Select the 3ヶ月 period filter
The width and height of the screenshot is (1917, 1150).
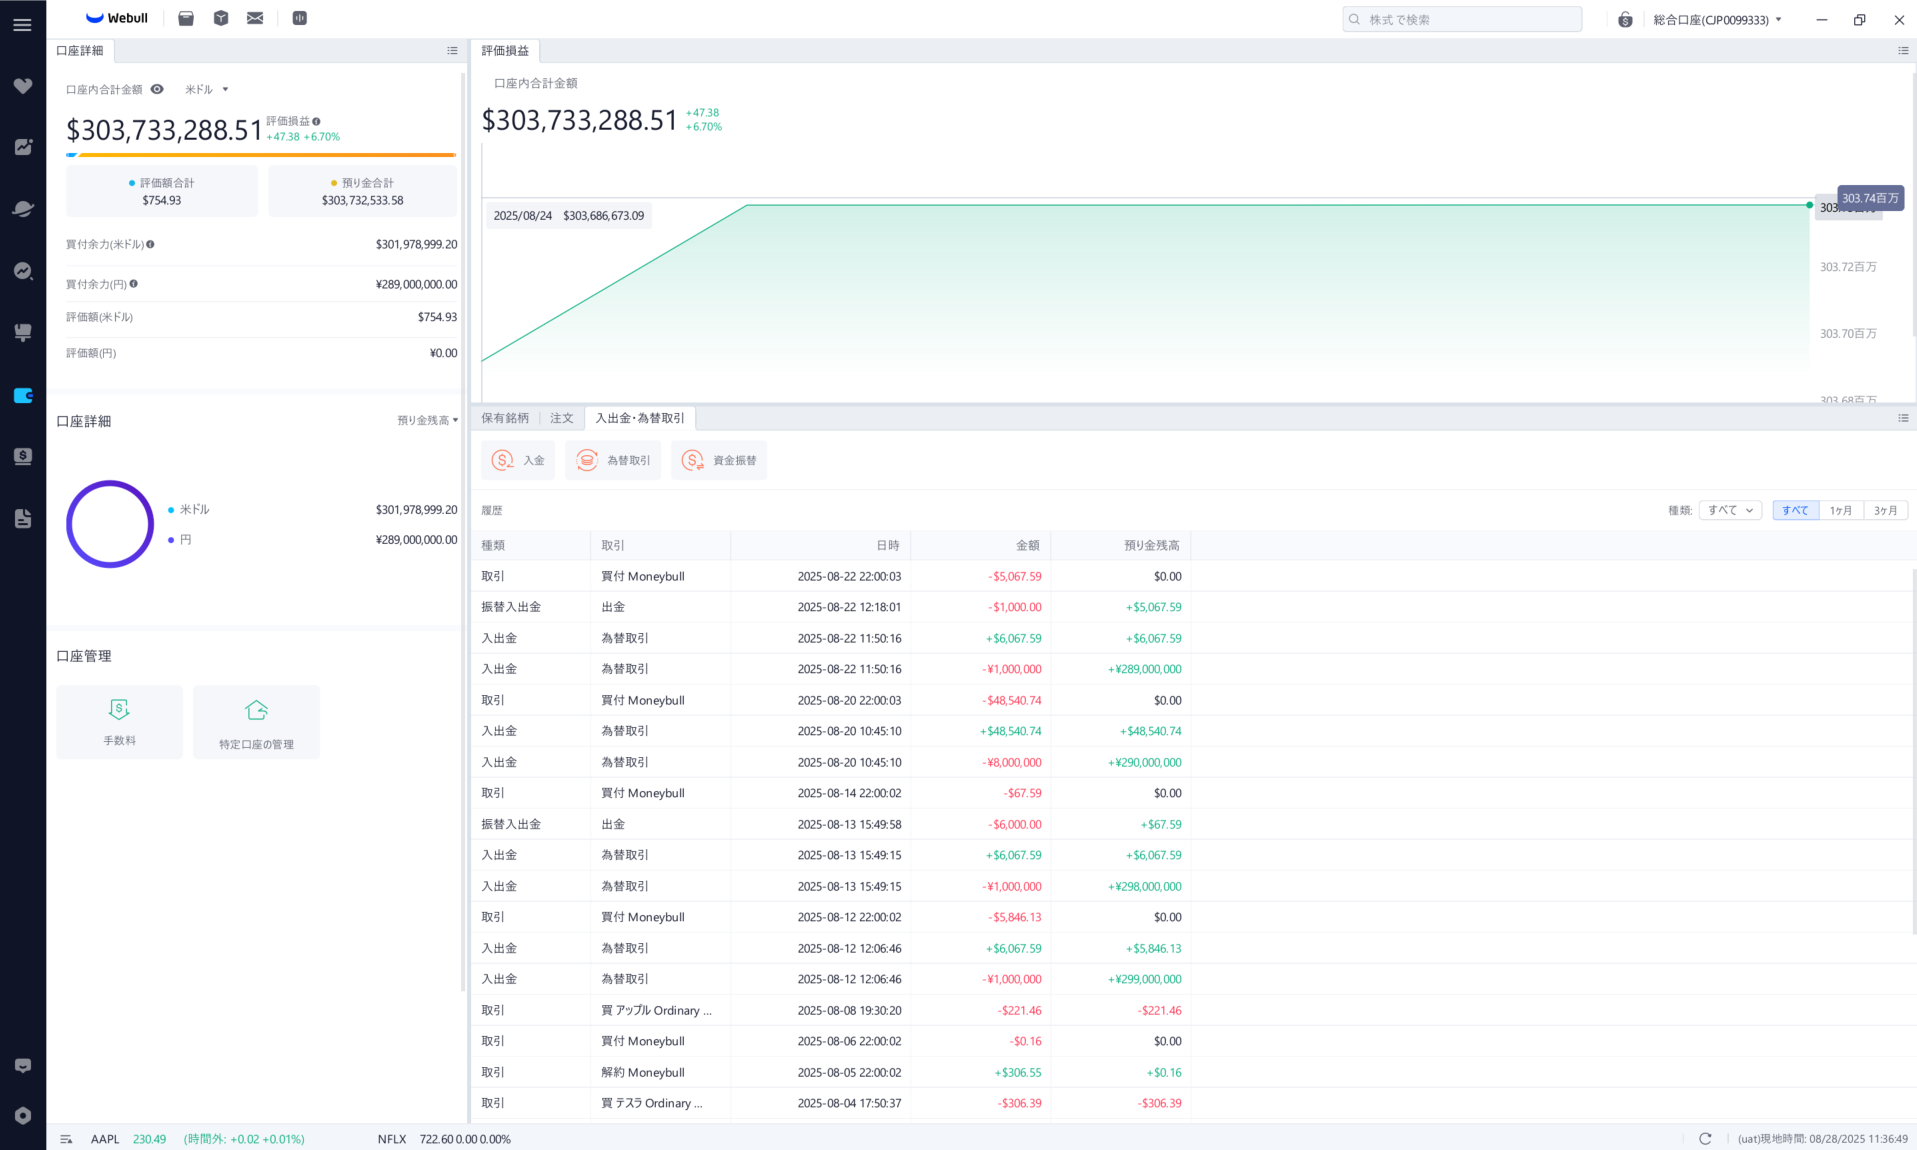1885,510
